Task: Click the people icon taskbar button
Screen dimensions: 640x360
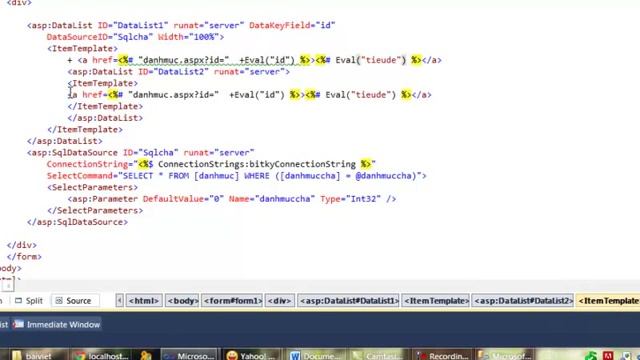Action: (146, 355)
